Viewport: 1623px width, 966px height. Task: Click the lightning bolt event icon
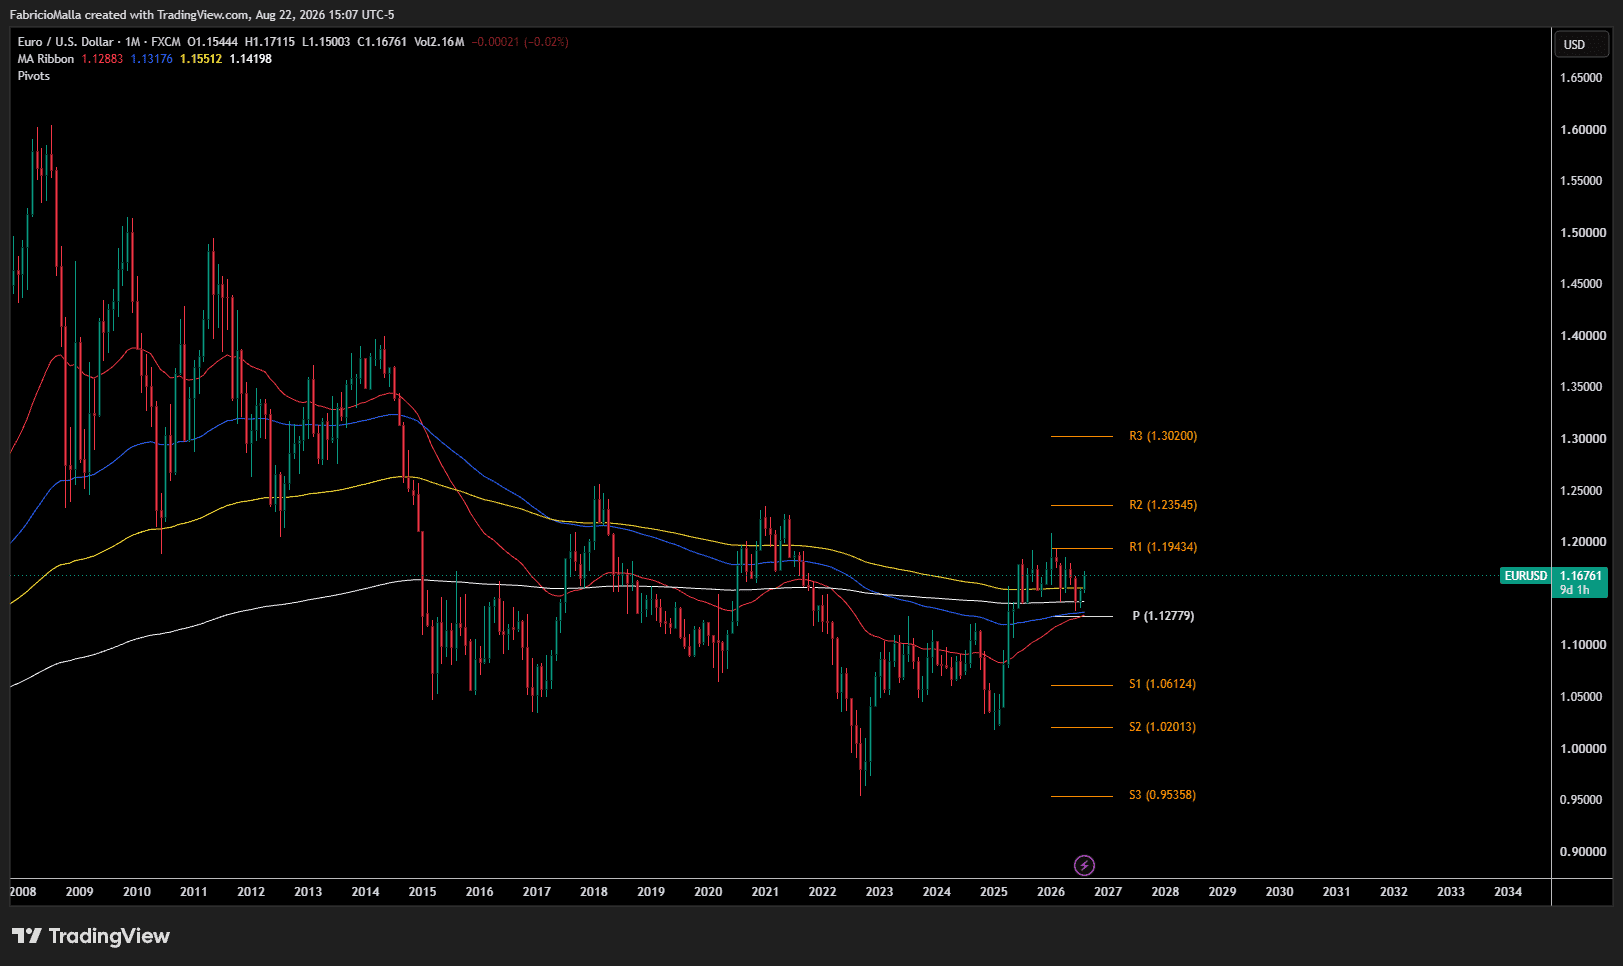(1084, 865)
